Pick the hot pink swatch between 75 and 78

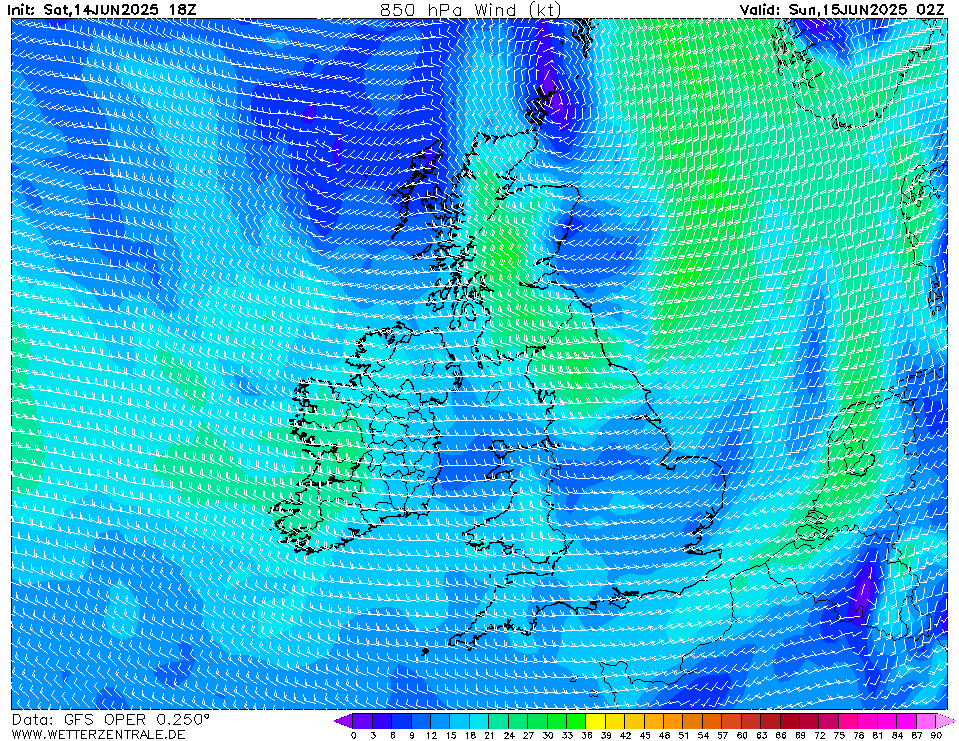point(848,721)
